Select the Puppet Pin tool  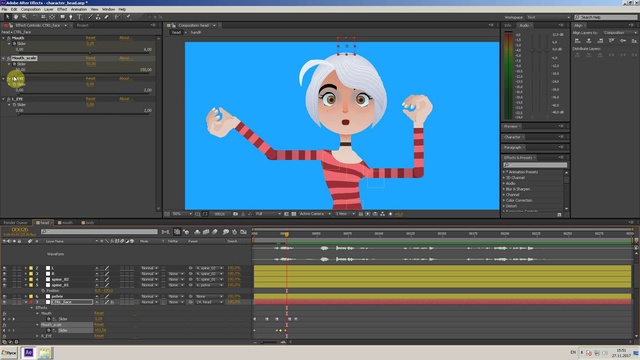tap(128, 17)
